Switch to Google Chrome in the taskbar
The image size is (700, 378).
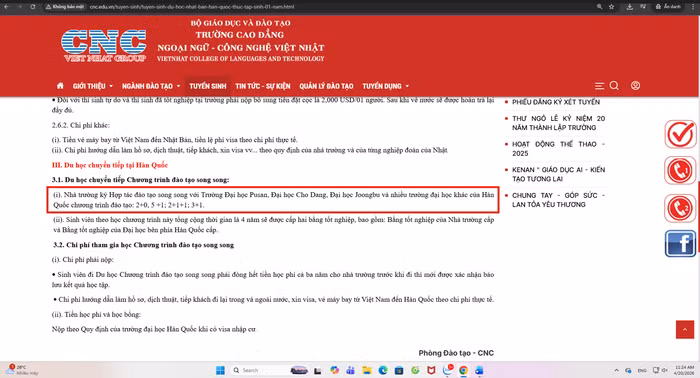click(463, 370)
